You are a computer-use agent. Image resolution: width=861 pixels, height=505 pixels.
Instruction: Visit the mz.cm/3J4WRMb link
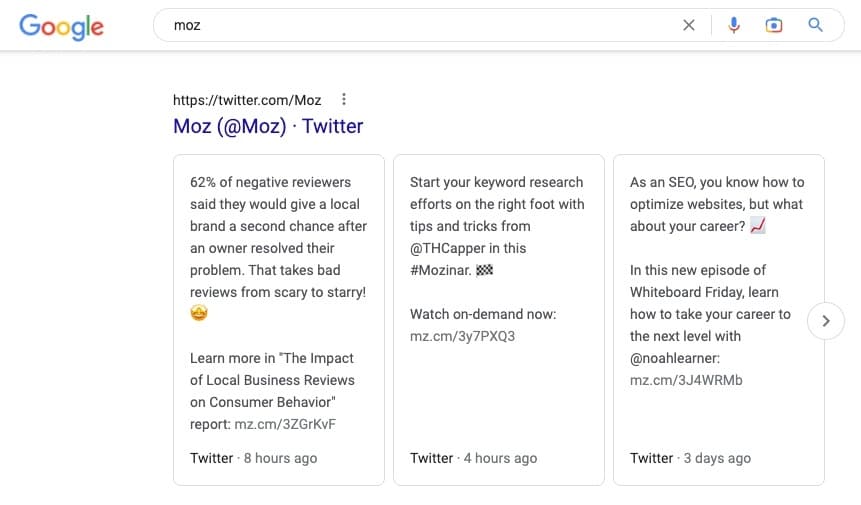(686, 380)
